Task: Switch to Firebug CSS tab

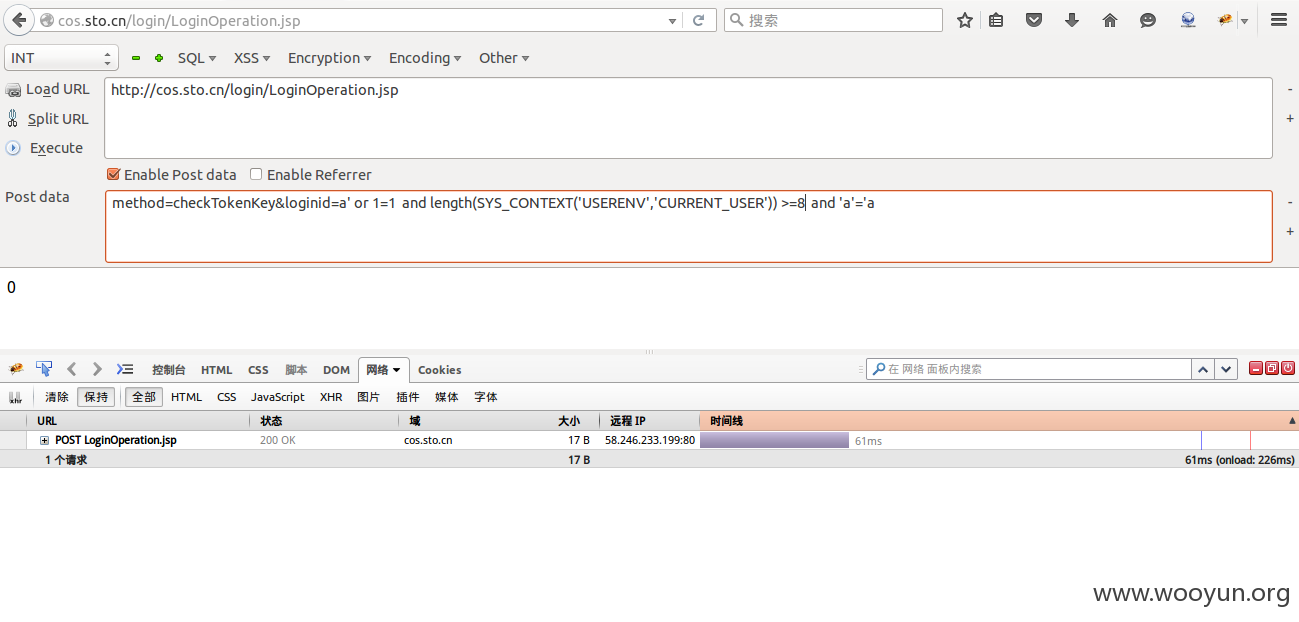Action: click(x=258, y=370)
